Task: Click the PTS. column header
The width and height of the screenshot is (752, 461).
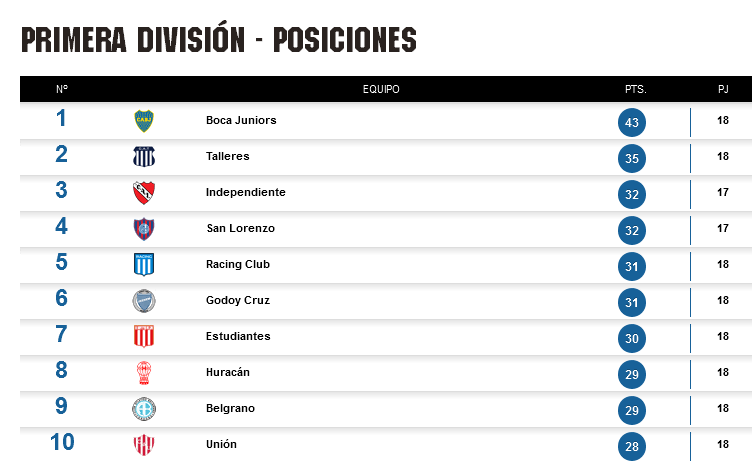Action: click(635, 89)
